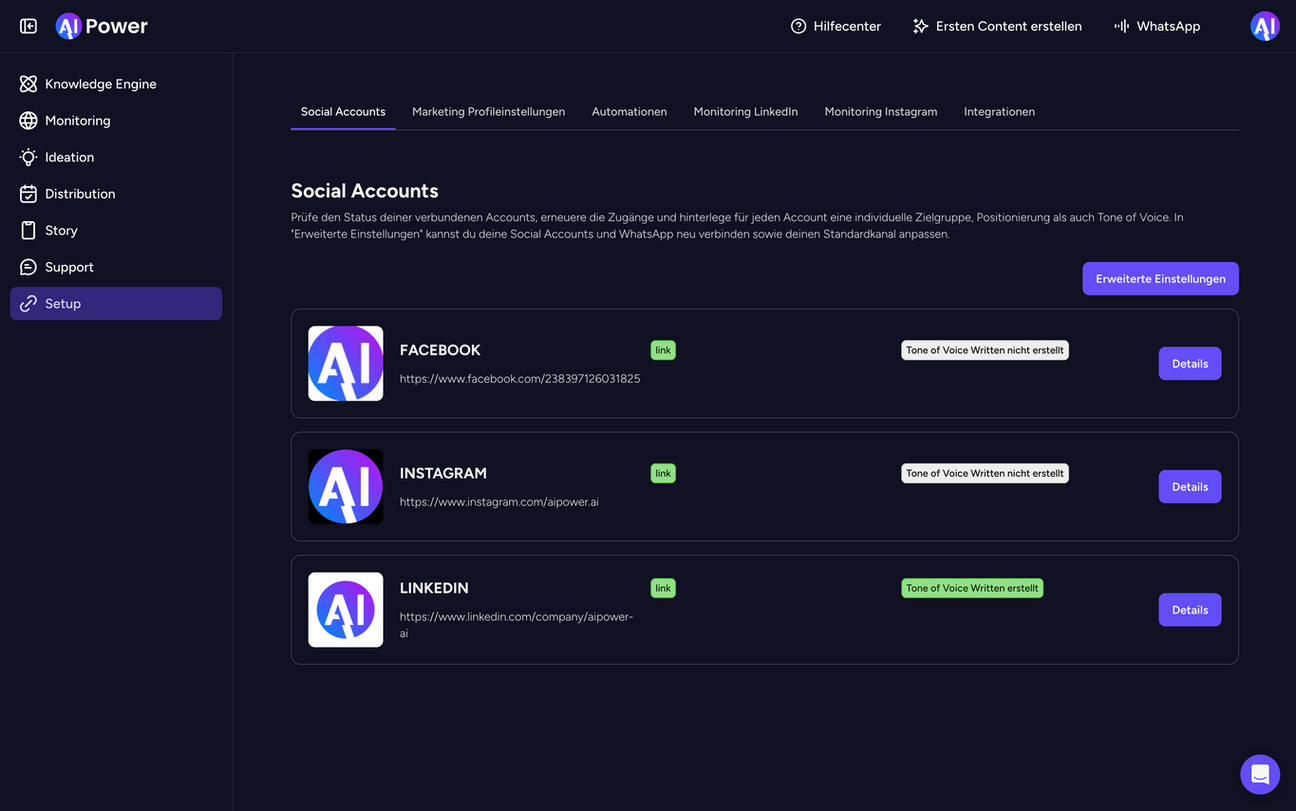Viewport: 1296px width, 811px height.
Task: Click the AI profile avatar top right
Action: pyautogui.click(x=1264, y=26)
